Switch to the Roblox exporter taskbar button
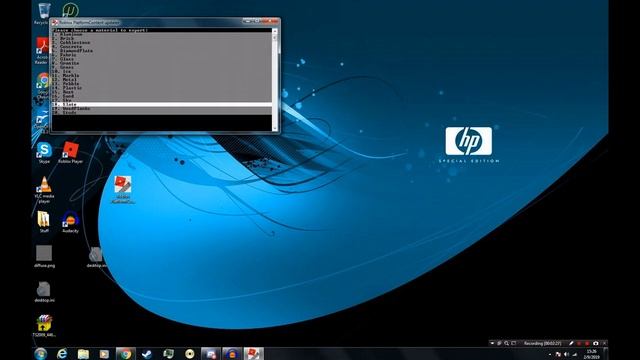 [x=253, y=353]
